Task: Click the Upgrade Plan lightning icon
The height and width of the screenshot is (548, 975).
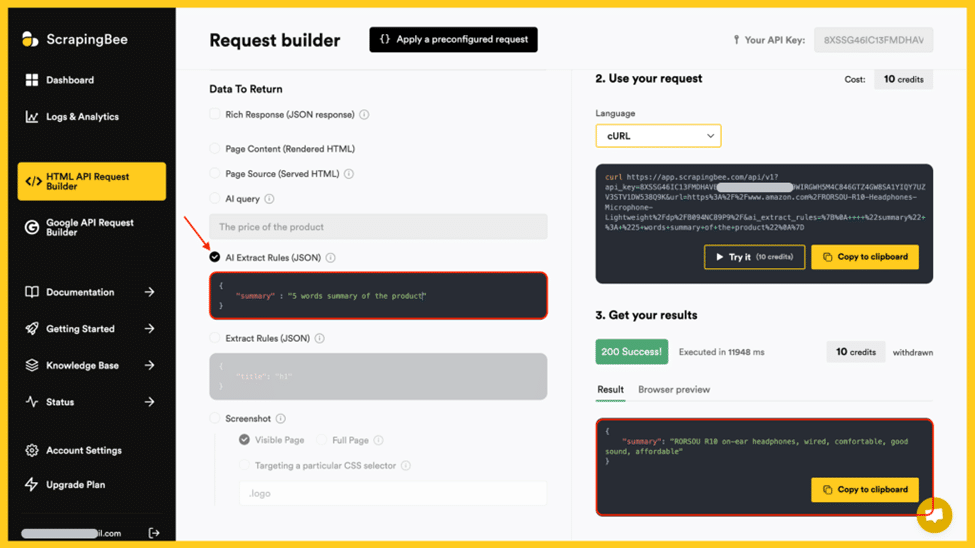Action: tap(32, 485)
